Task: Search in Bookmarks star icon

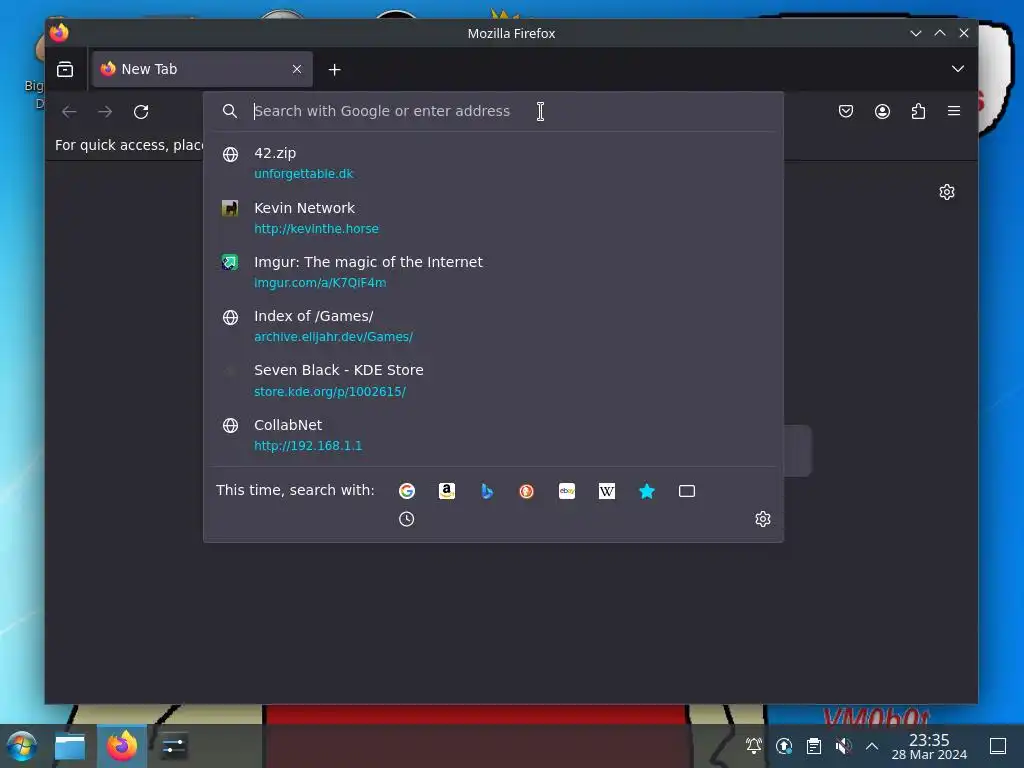Action: point(647,491)
